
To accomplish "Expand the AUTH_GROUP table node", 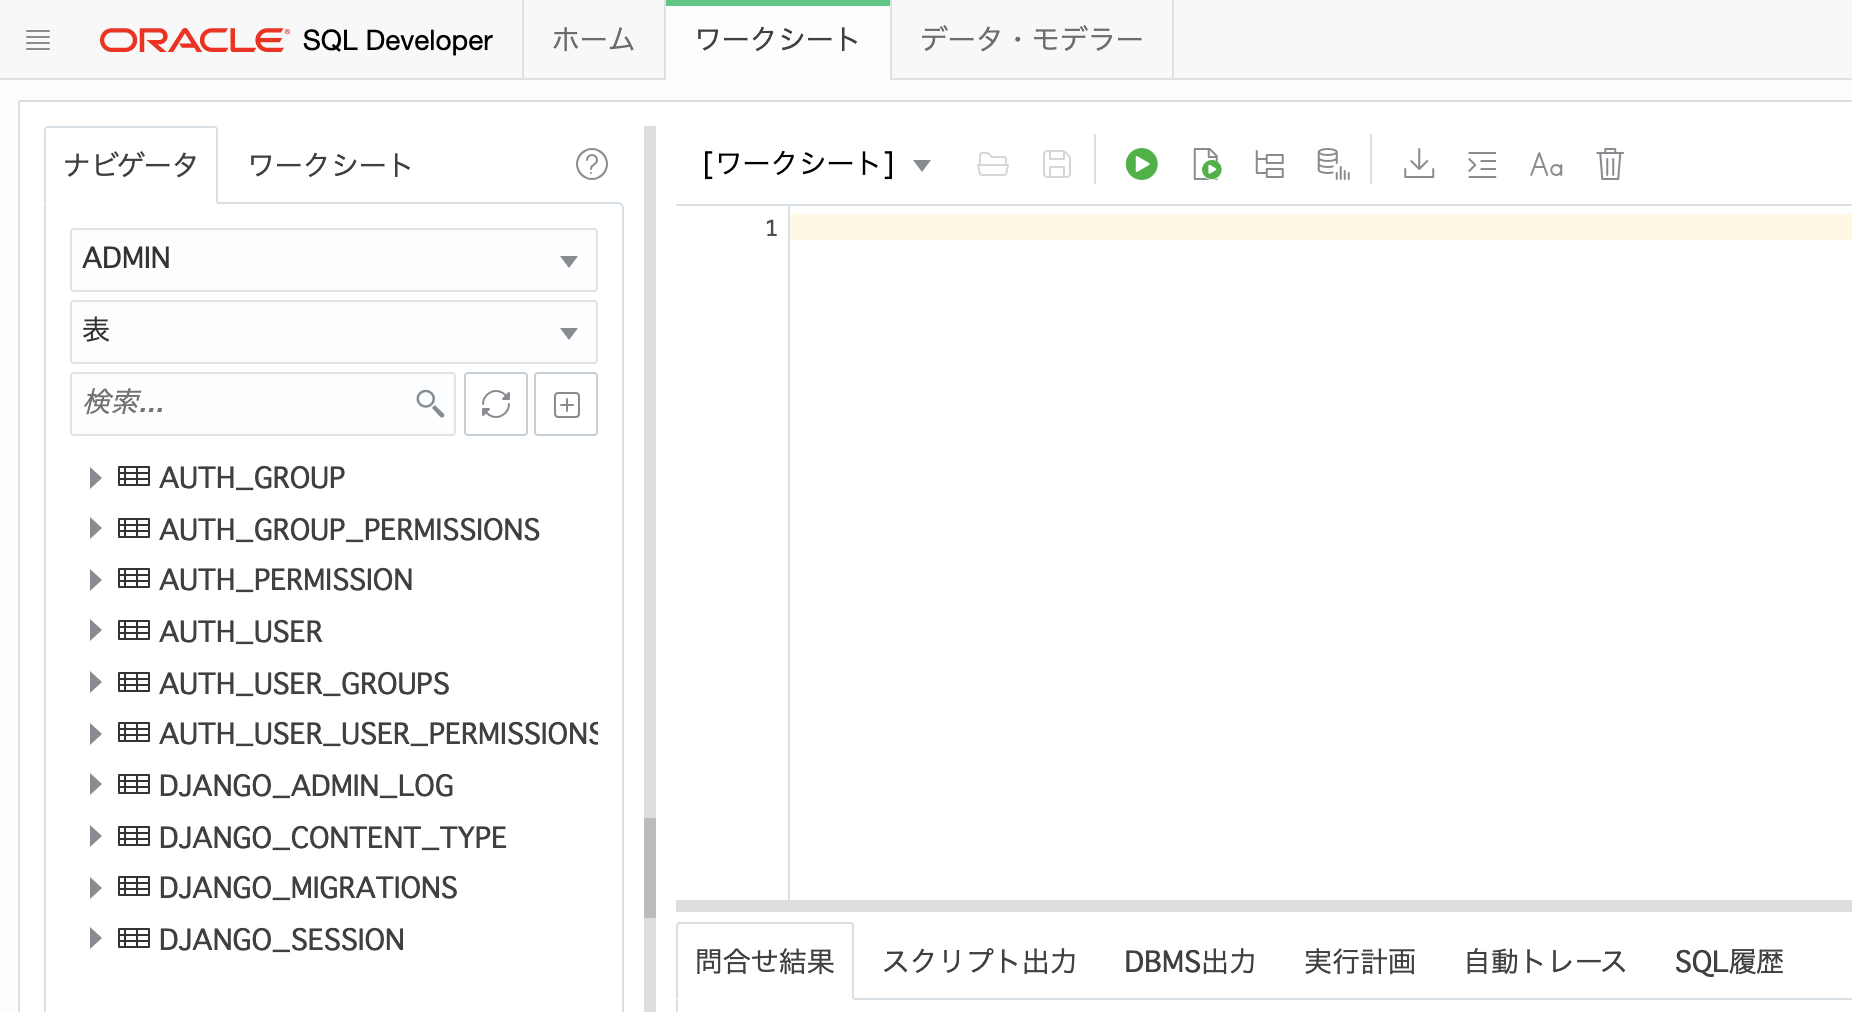I will click(x=95, y=477).
